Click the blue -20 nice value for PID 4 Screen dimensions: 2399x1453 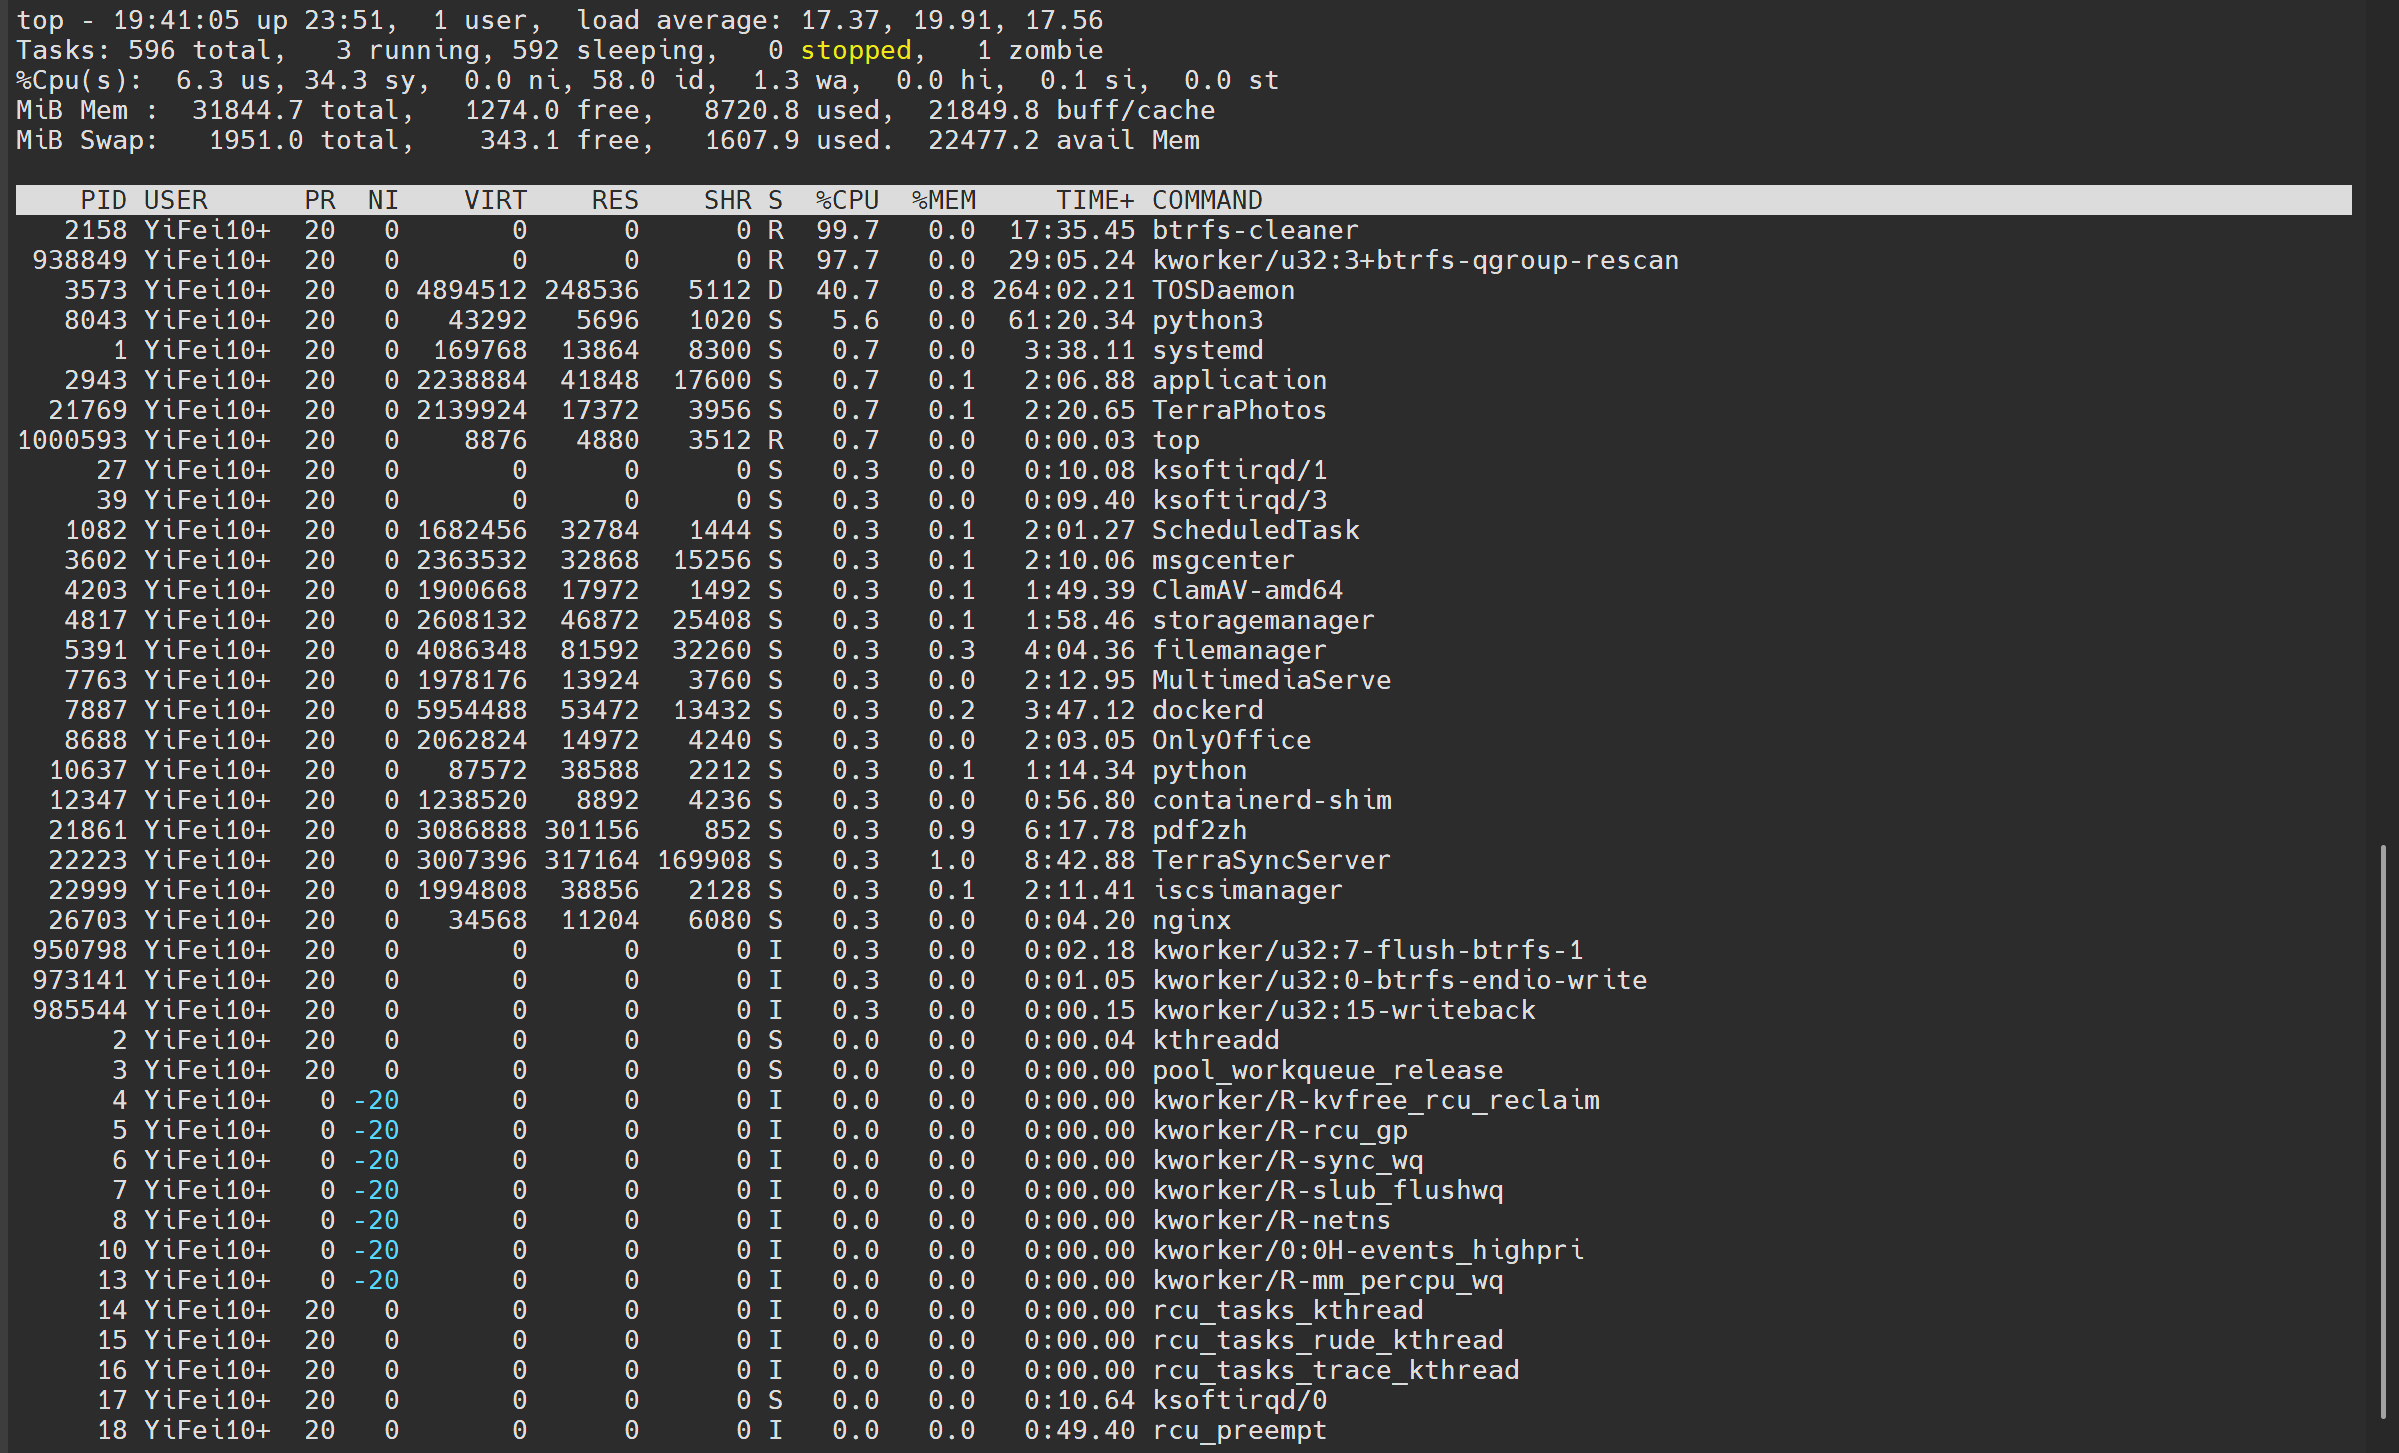[x=376, y=1100]
